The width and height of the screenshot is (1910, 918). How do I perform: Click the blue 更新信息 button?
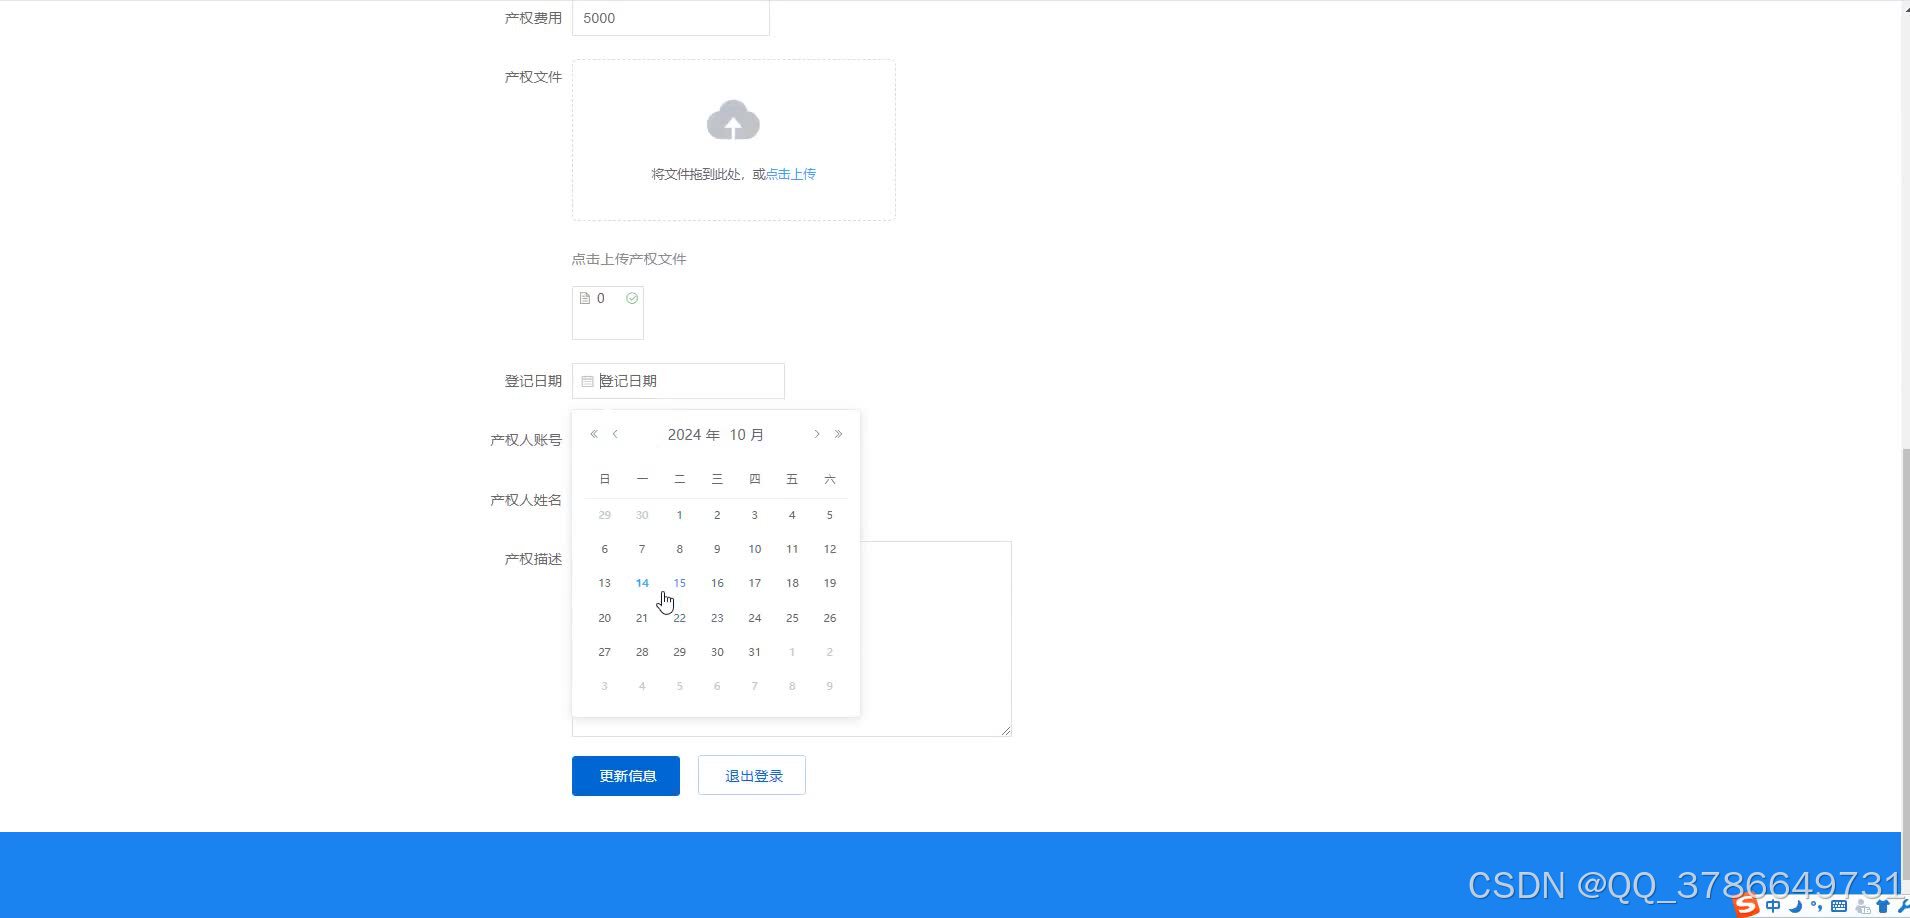point(625,775)
